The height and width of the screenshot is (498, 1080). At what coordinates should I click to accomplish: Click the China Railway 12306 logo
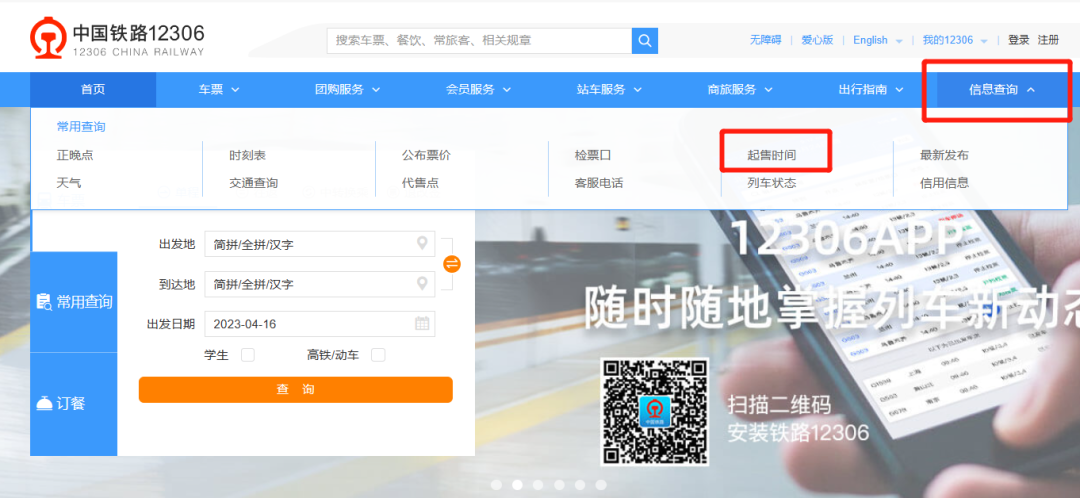[118, 39]
